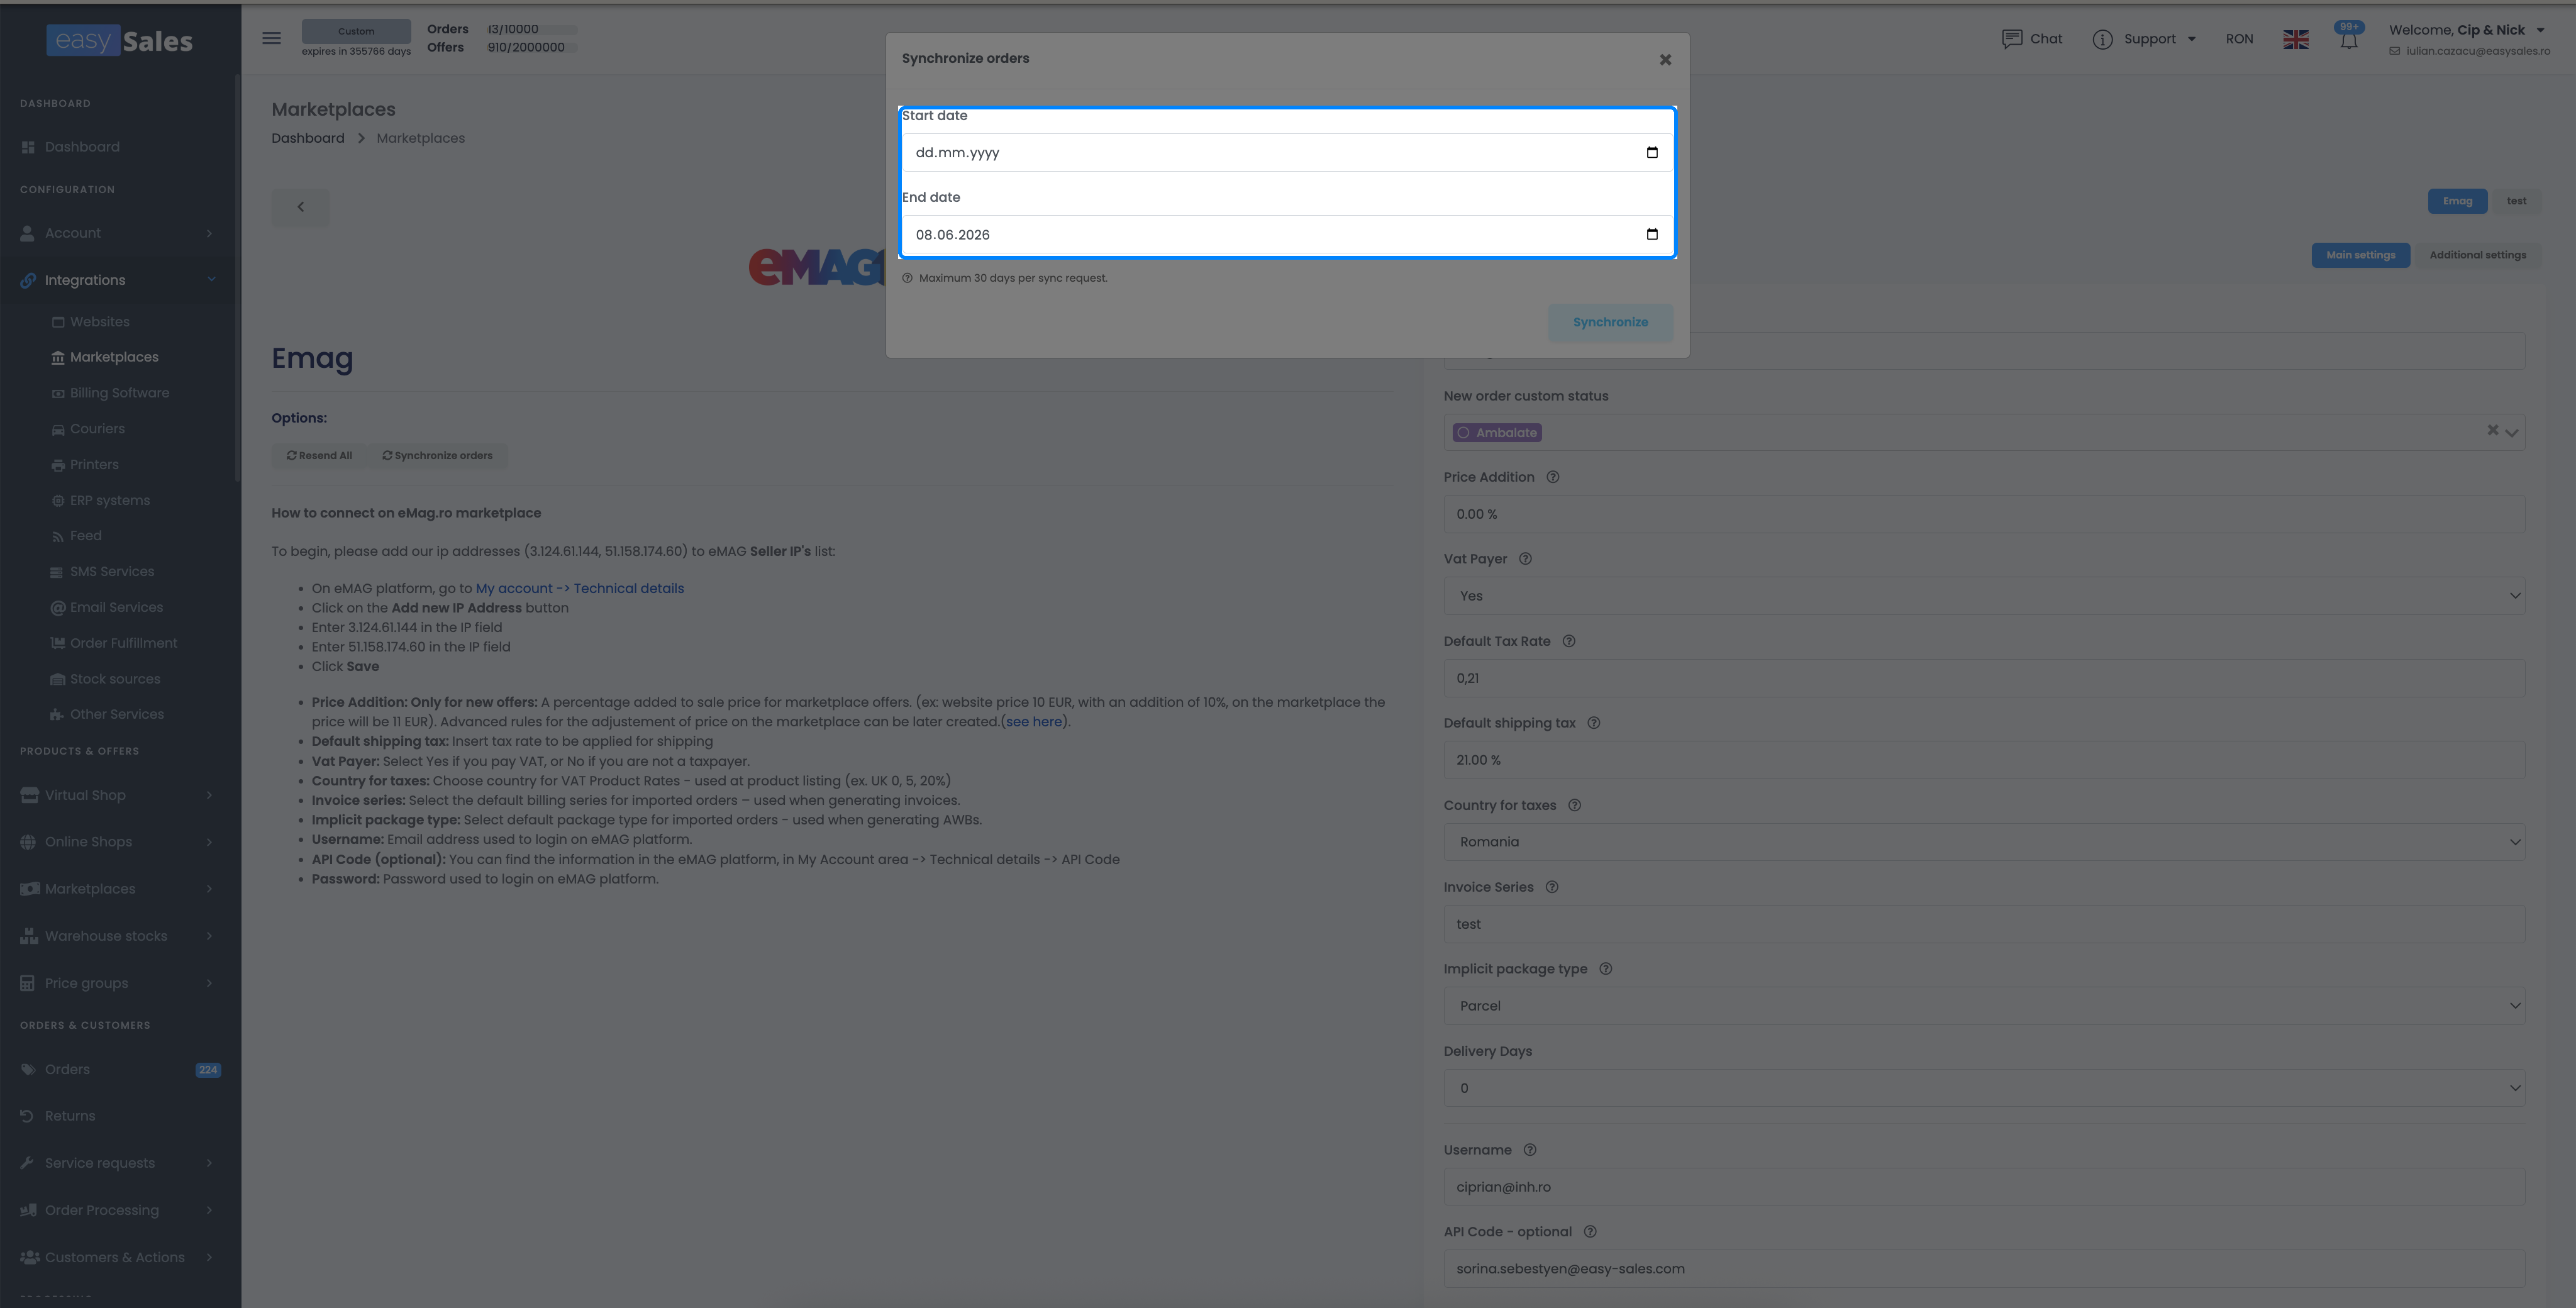Click the Returns icon in sidebar
The width and height of the screenshot is (2576, 1308).
28,1116
